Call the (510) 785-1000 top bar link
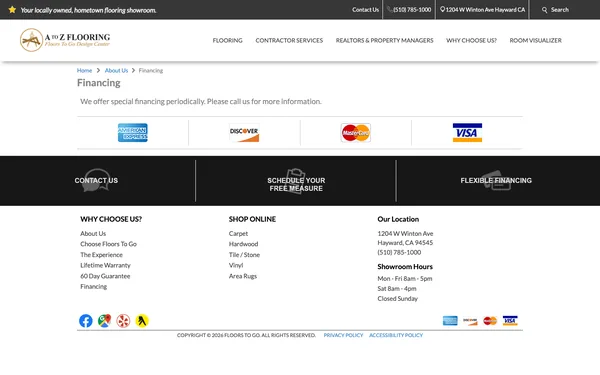Screen dimensions: 600x375 409,10
